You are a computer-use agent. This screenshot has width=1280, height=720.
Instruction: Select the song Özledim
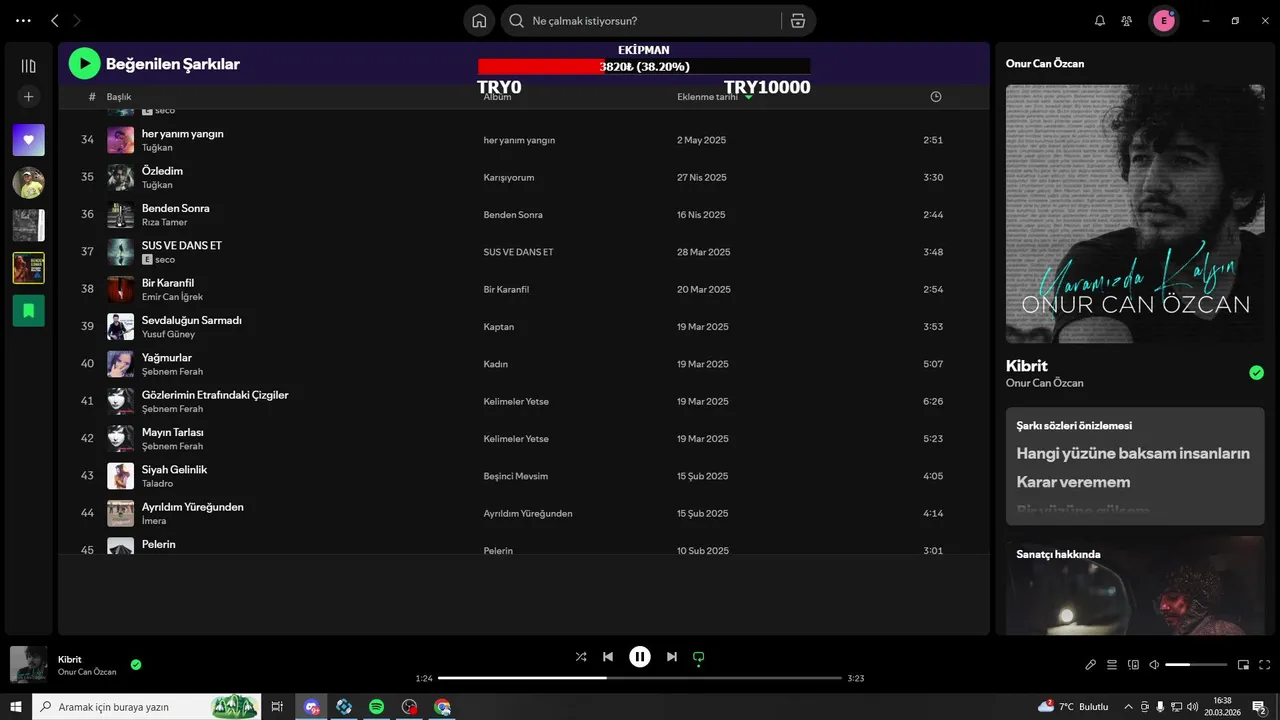point(162,171)
